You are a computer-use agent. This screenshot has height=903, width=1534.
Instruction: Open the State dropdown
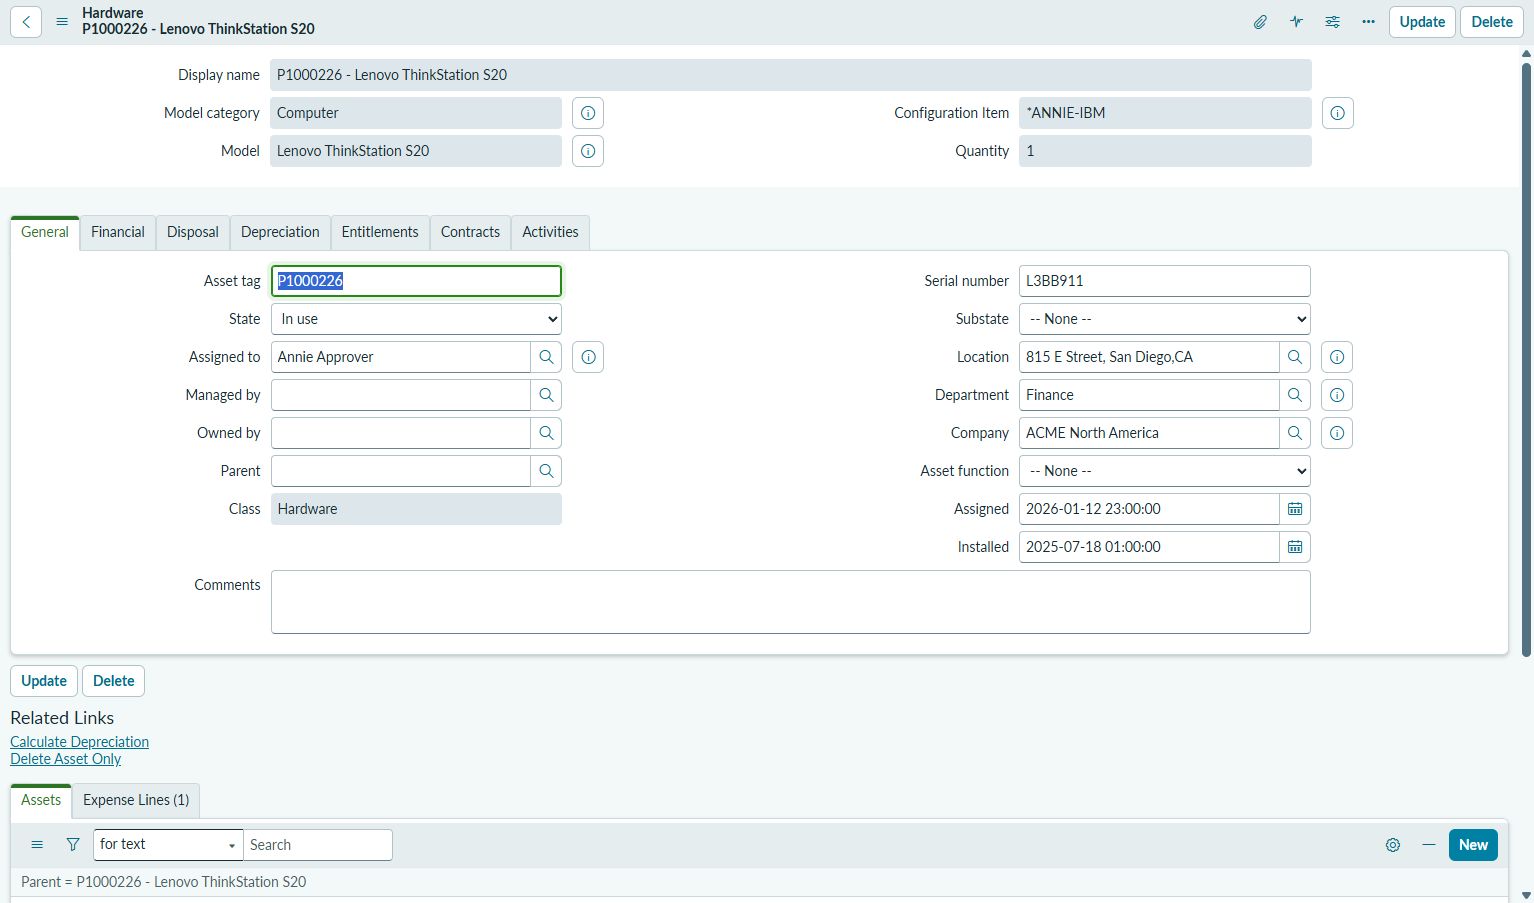[x=416, y=319]
